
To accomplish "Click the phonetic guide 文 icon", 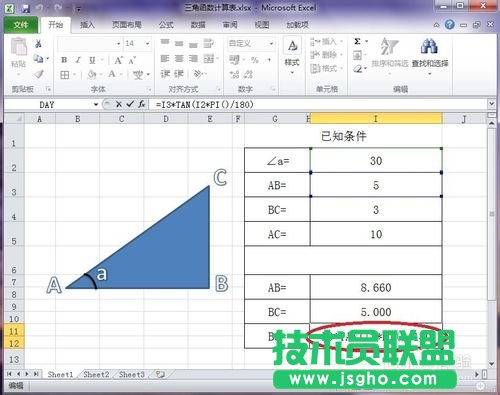I will pos(138,75).
